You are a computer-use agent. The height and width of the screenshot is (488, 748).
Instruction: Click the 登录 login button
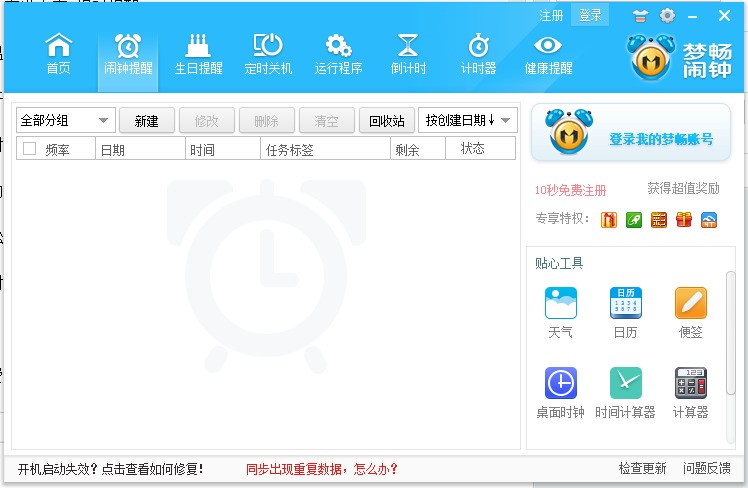click(590, 16)
